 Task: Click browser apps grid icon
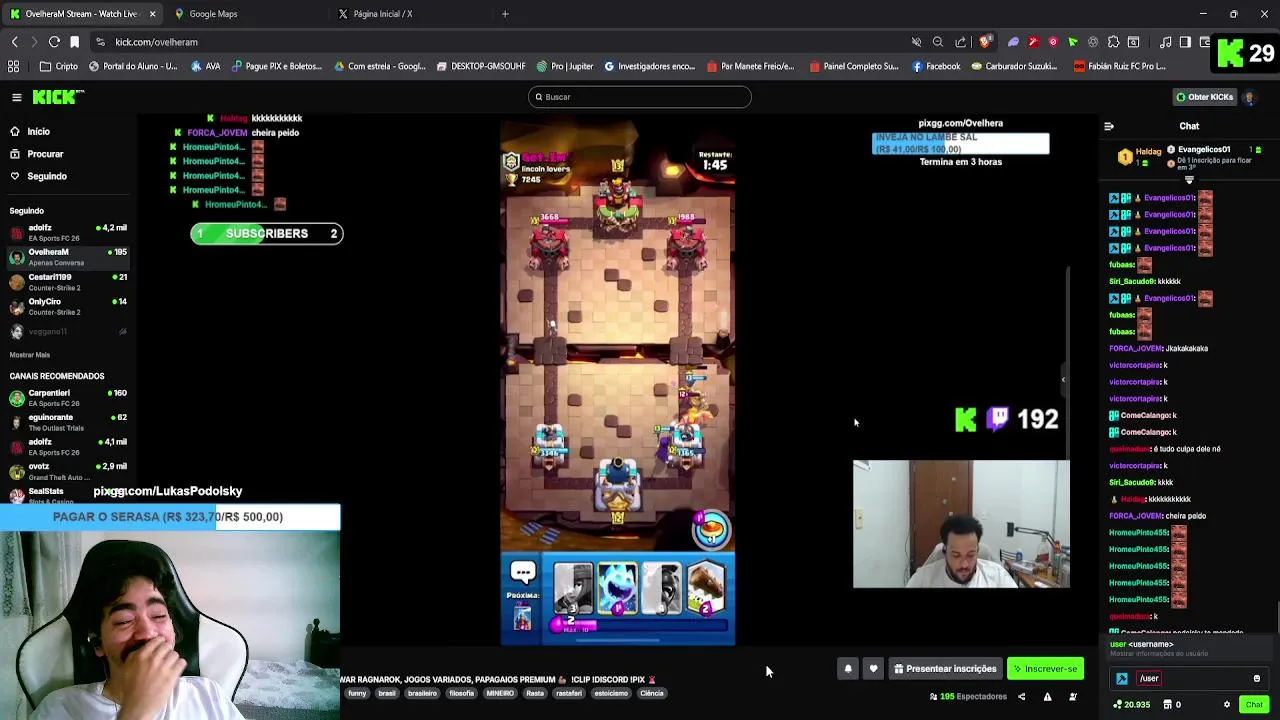pyautogui.click(x=14, y=66)
